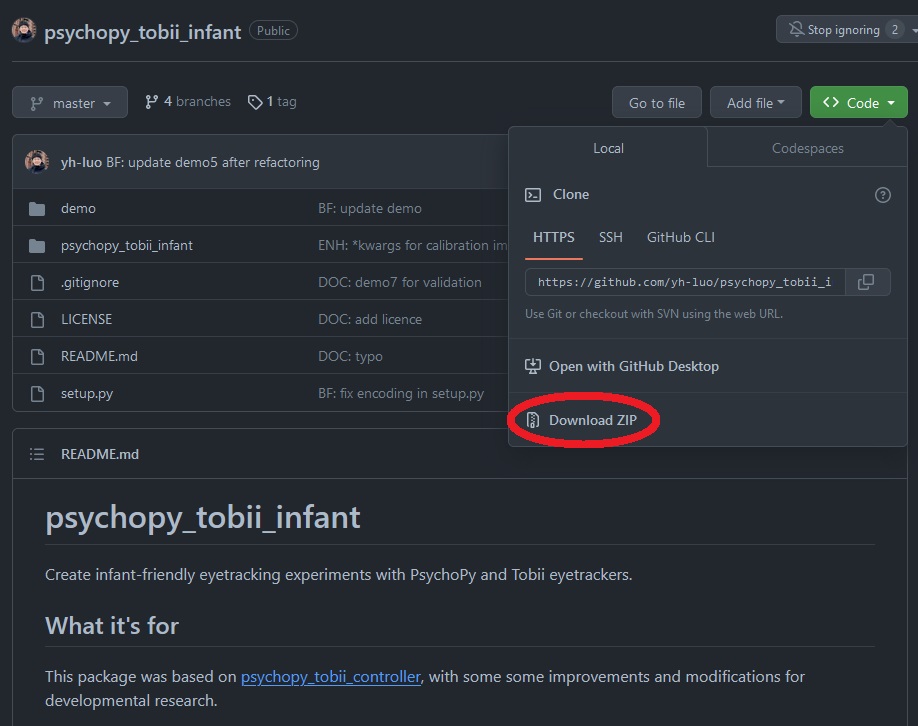The image size is (918, 726).
Task: Click the file icon beside setup.py
Action: coord(37,393)
